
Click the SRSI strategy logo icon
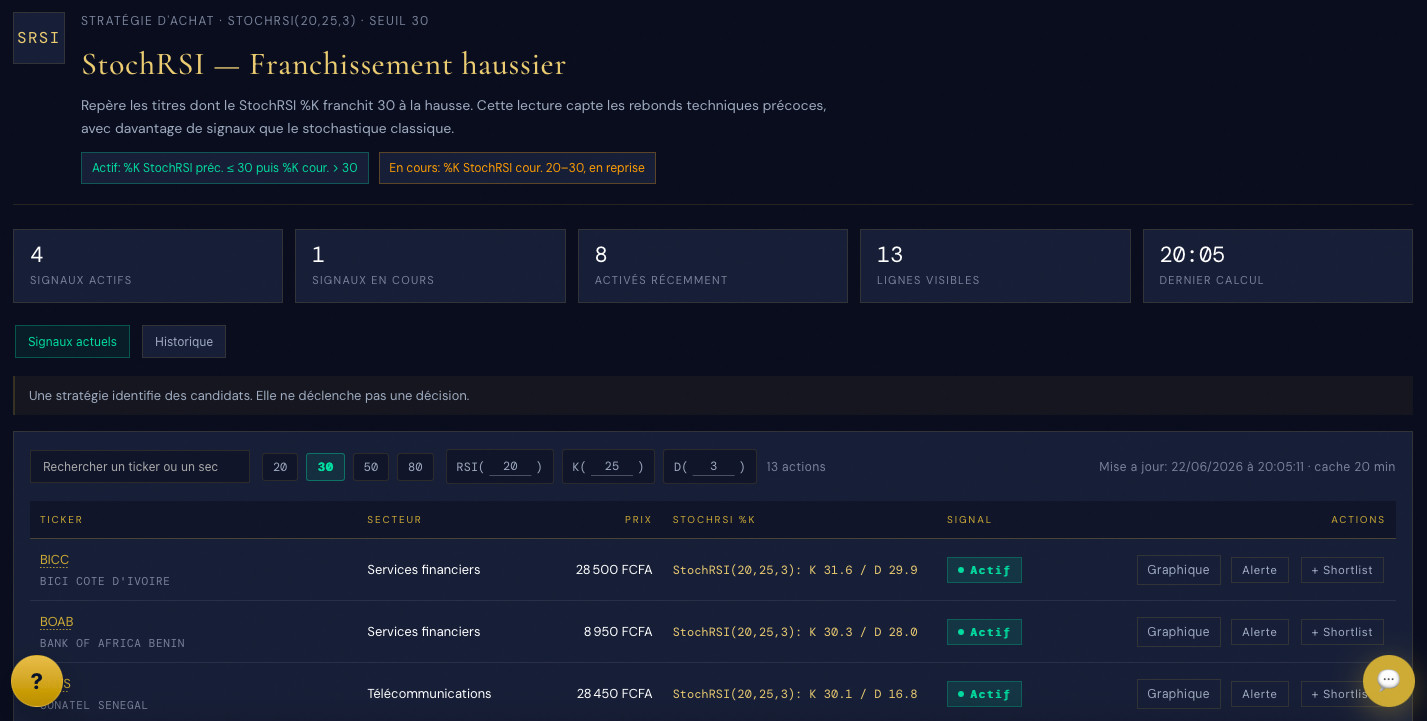coord(39,38)
